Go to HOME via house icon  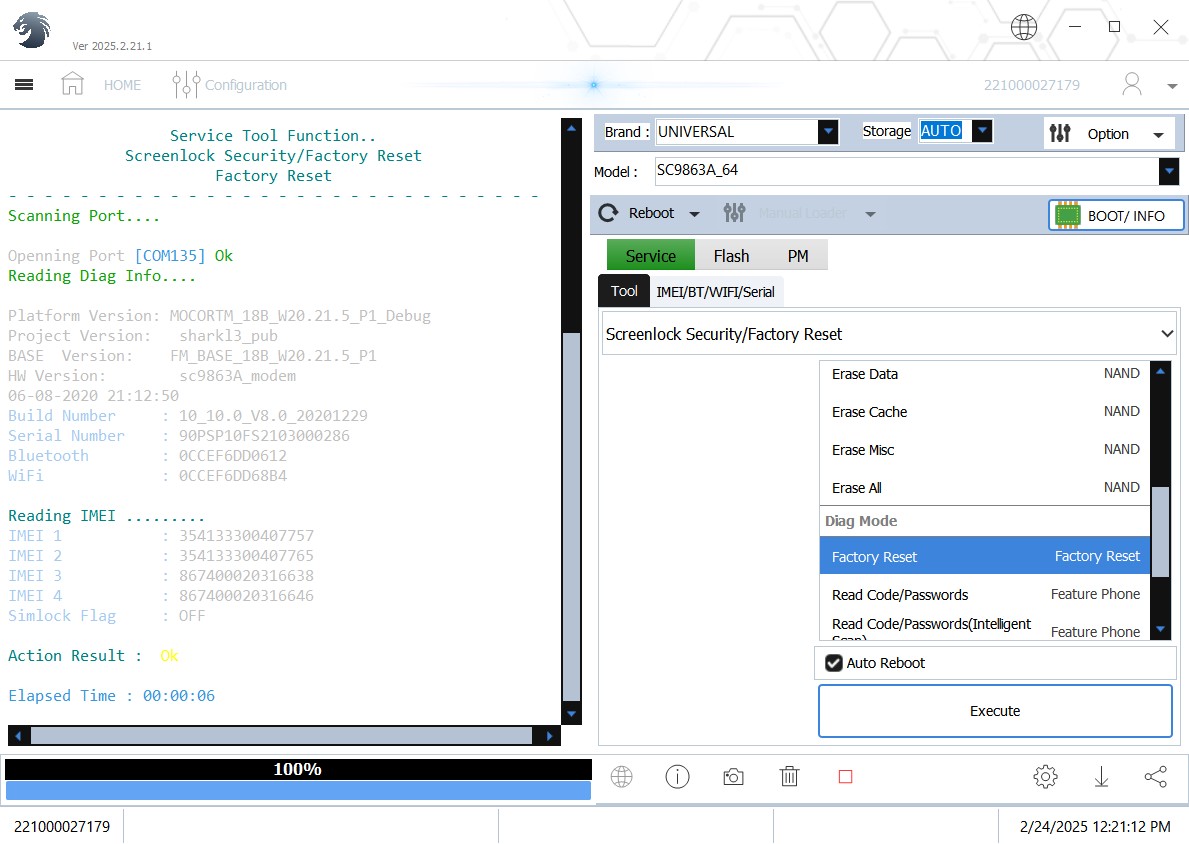click(x=73, y=85)
